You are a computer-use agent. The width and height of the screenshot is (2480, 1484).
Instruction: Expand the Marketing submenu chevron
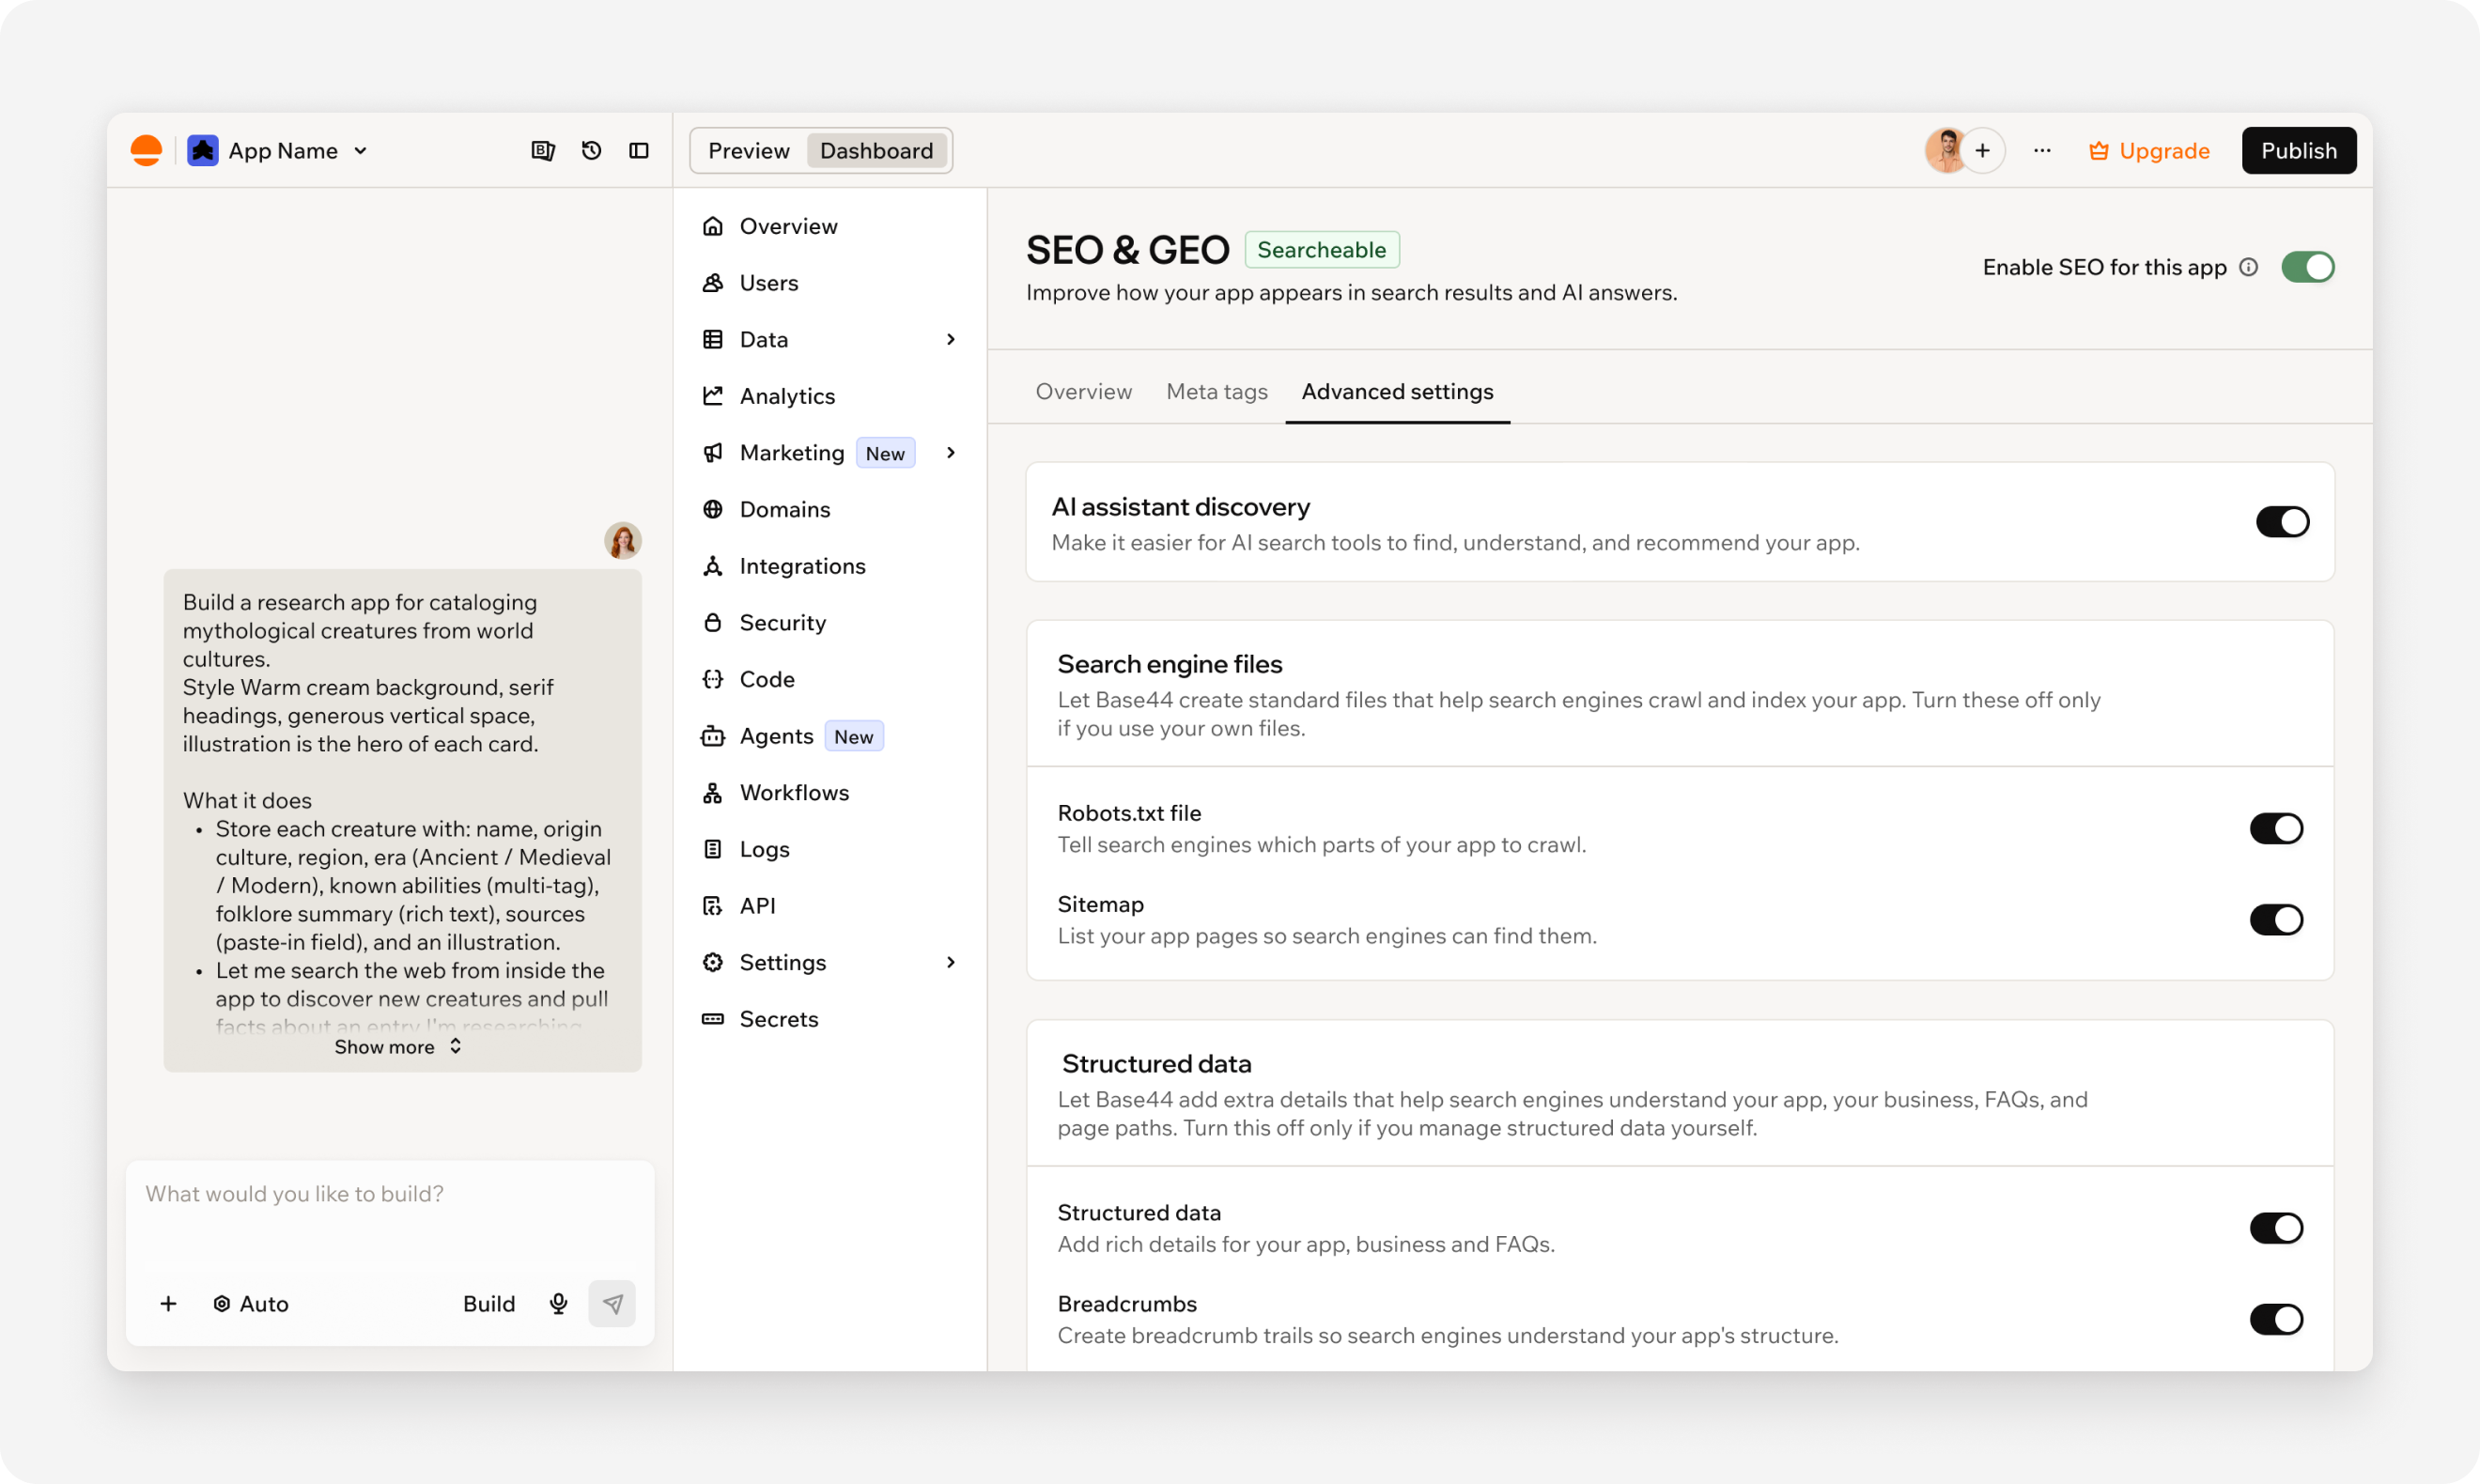click(951, 453)
